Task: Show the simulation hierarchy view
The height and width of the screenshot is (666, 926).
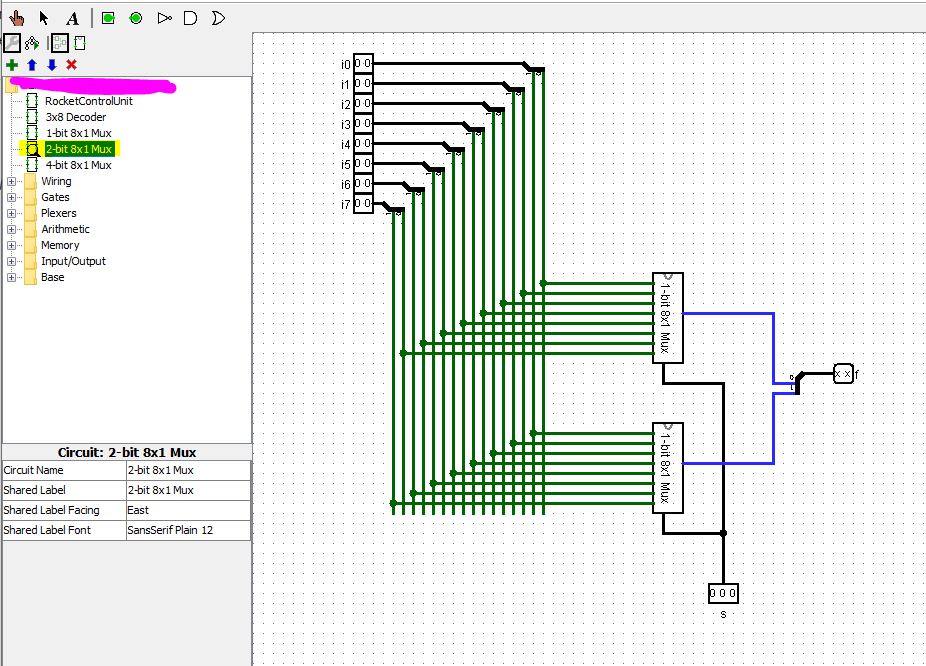Action: [32, 43]
